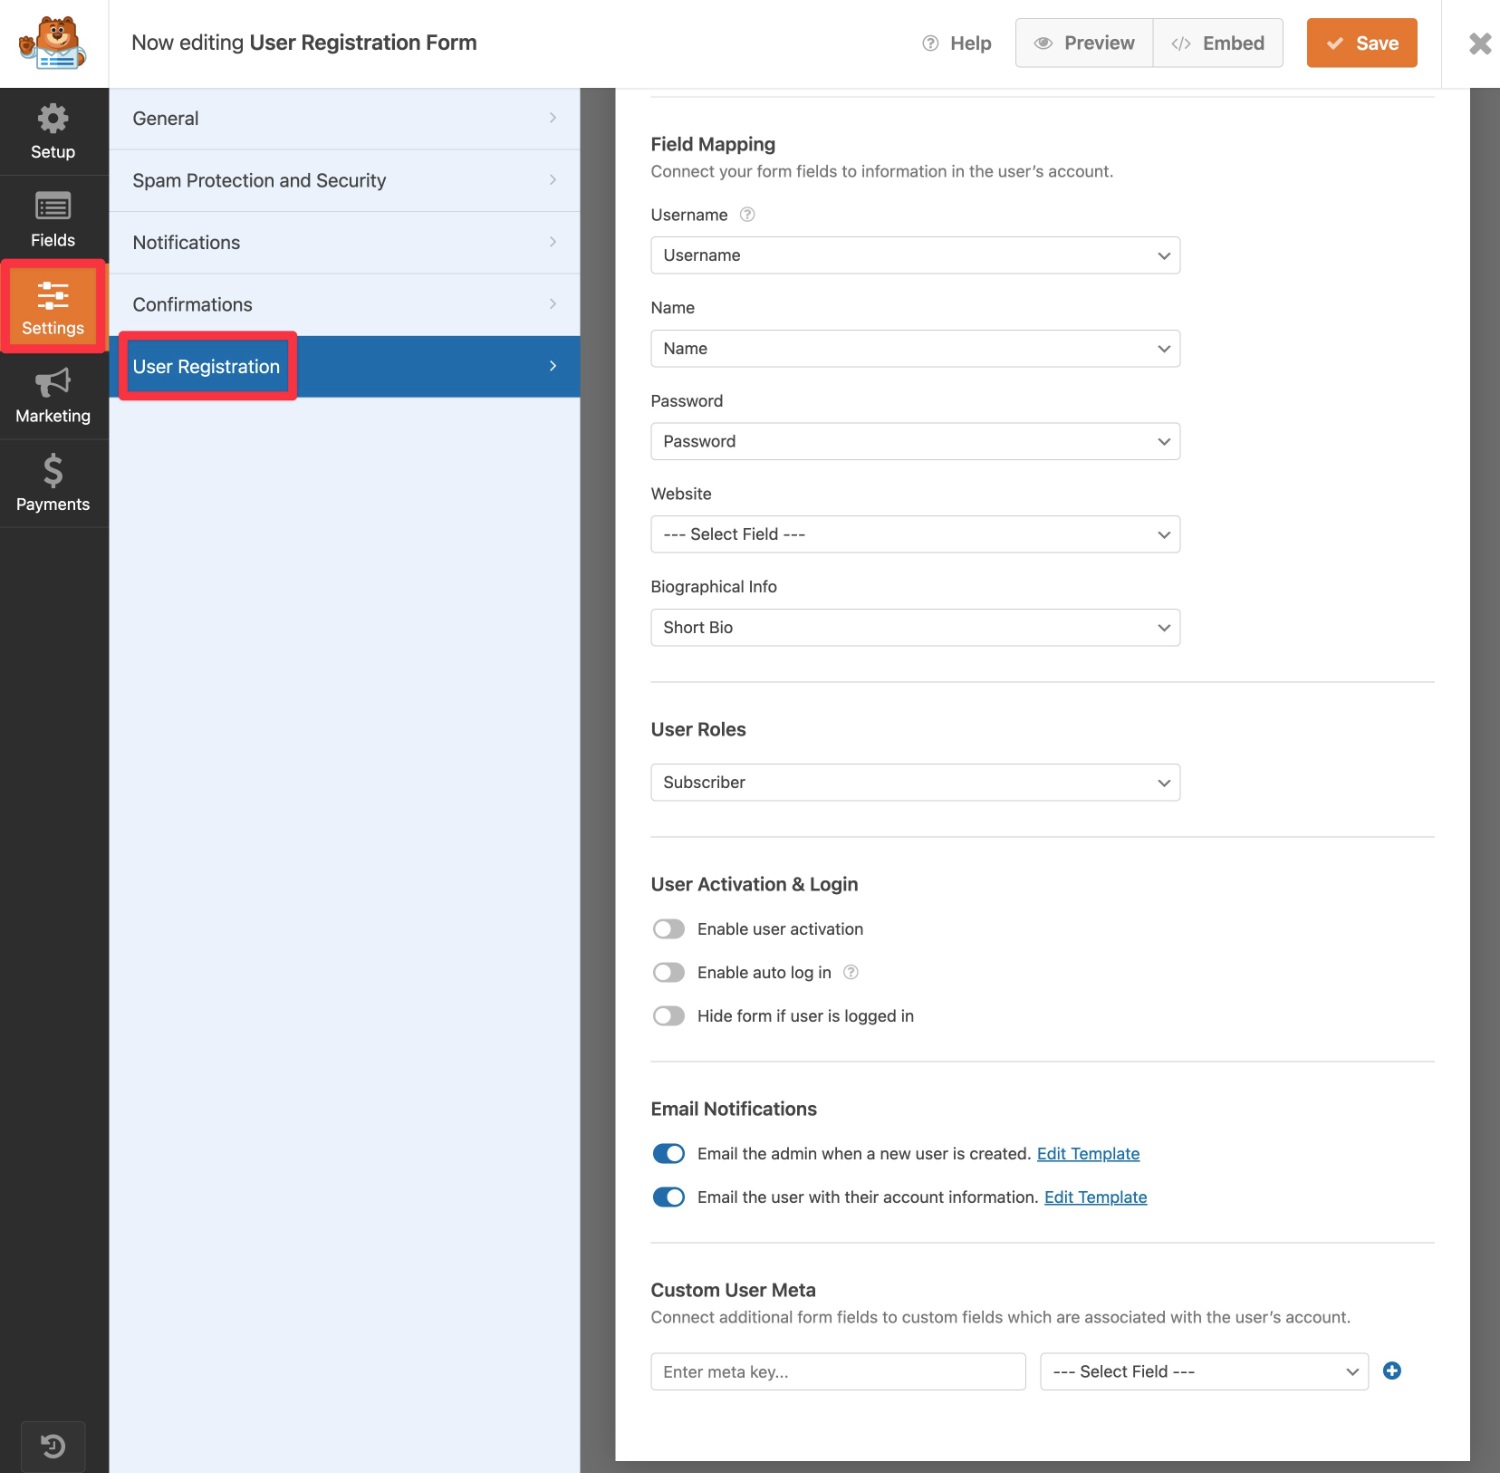
Task: Open the Name field mapping dropdown
Action: click(x=915, y=348)
